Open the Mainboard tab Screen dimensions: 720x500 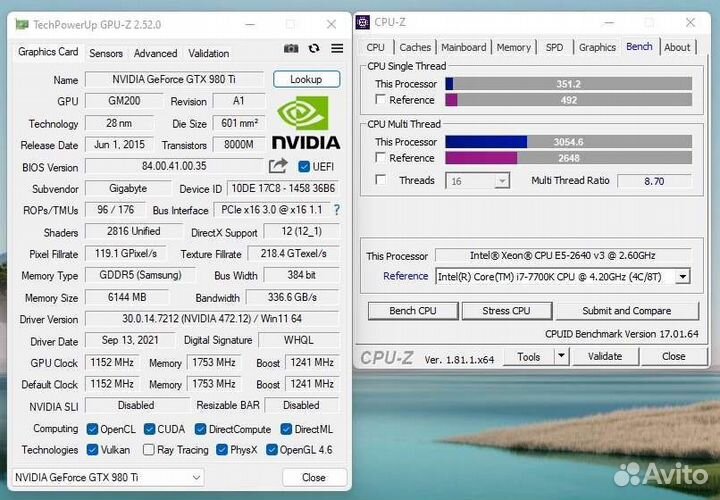pos(463,47)
